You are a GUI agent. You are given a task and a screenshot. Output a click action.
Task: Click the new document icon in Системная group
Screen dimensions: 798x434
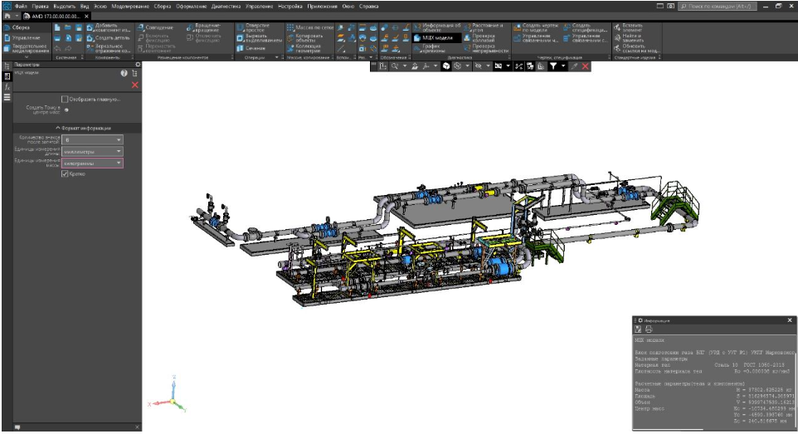(58, 27)
